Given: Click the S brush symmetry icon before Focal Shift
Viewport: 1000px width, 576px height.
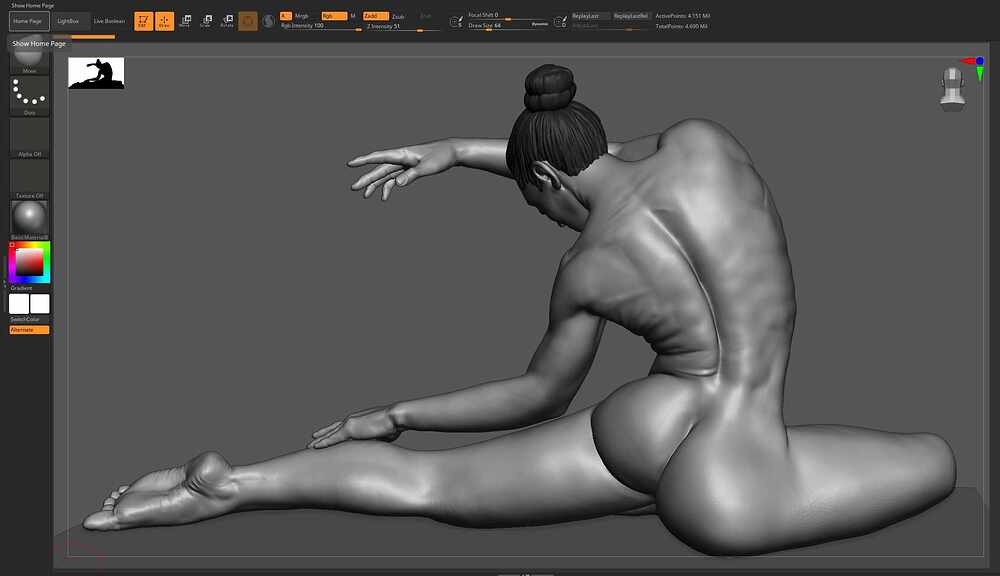Looking at the screenshot, I should point(456,22).
